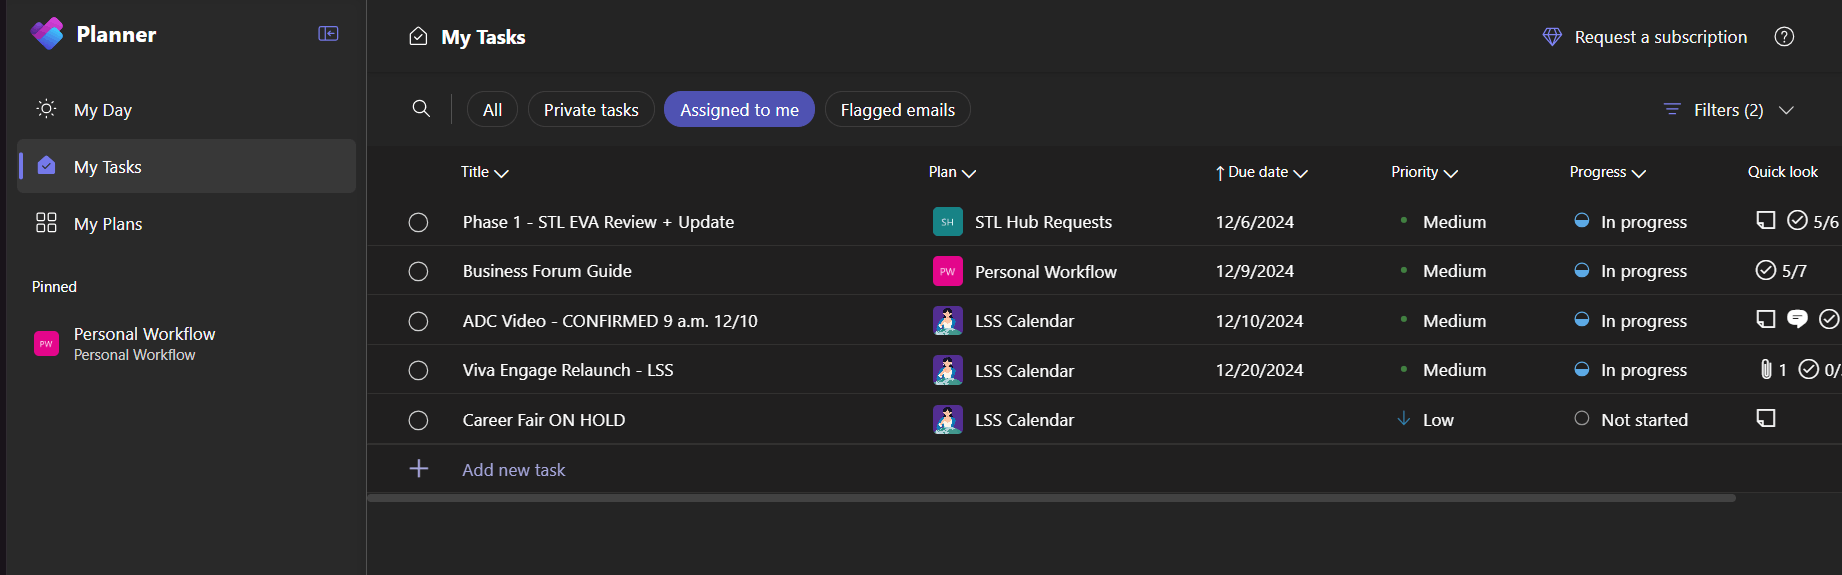Open STL Hub Requests plan link
This screenshot has width=1842, height=575.
click(1043, 222)
